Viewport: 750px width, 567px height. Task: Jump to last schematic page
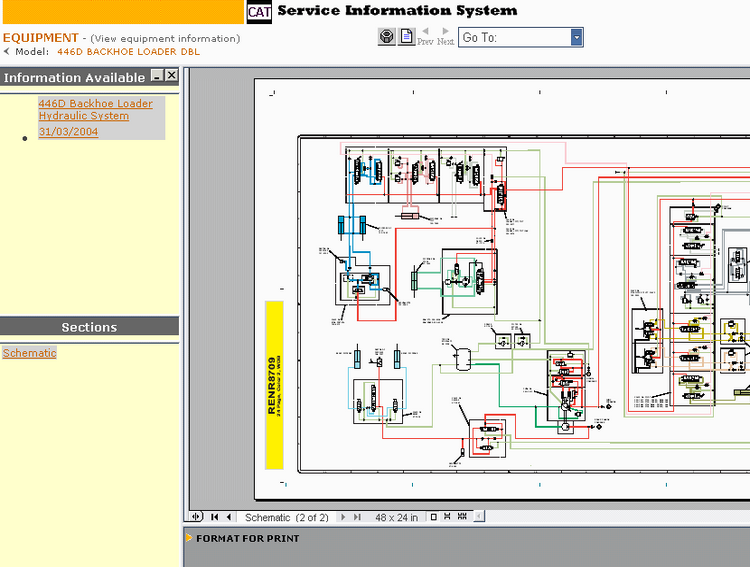click(x=357, y=517)
